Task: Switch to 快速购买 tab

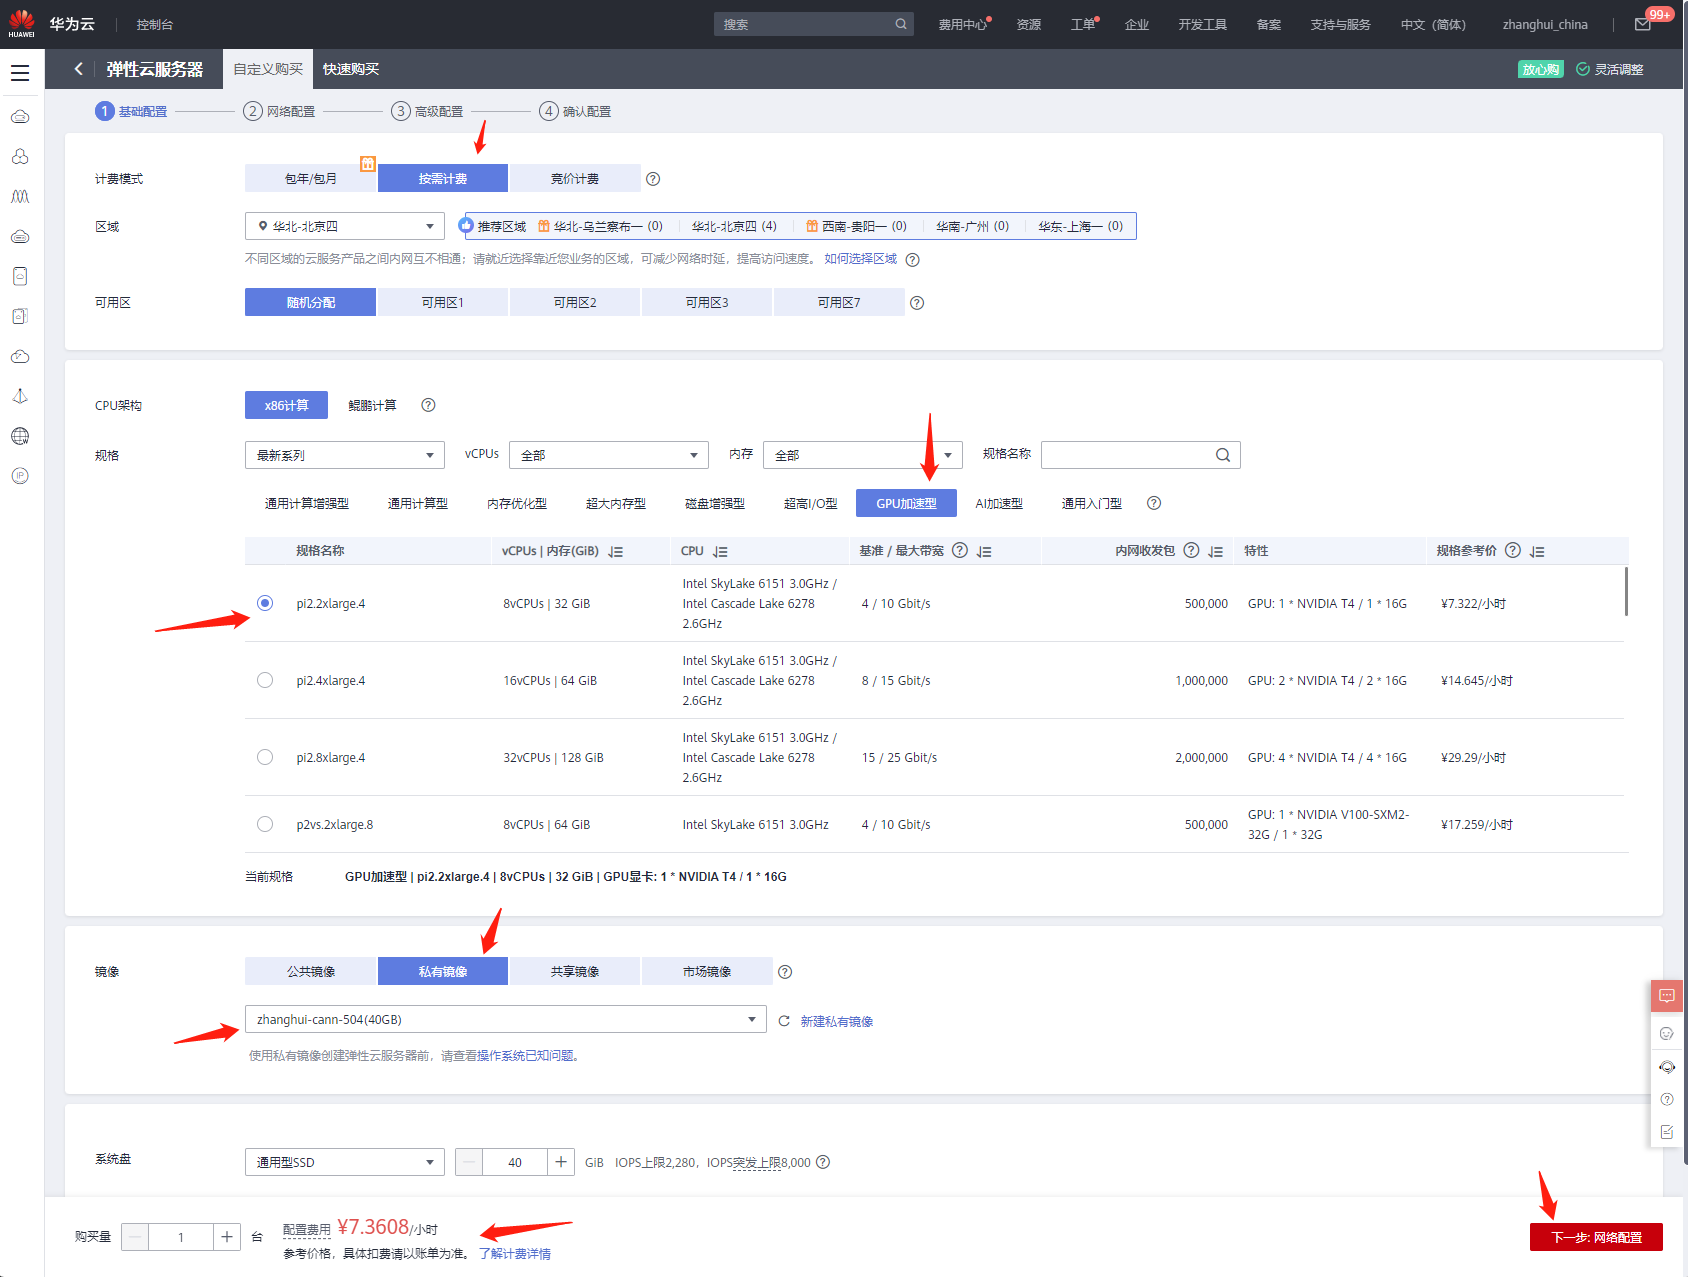Action: click(351, 69)
